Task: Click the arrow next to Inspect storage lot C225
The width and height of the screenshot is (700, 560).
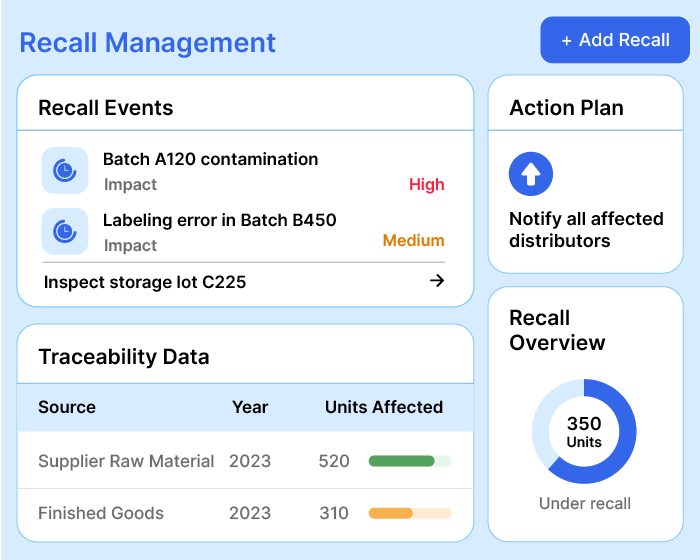Action: (436, 281)
